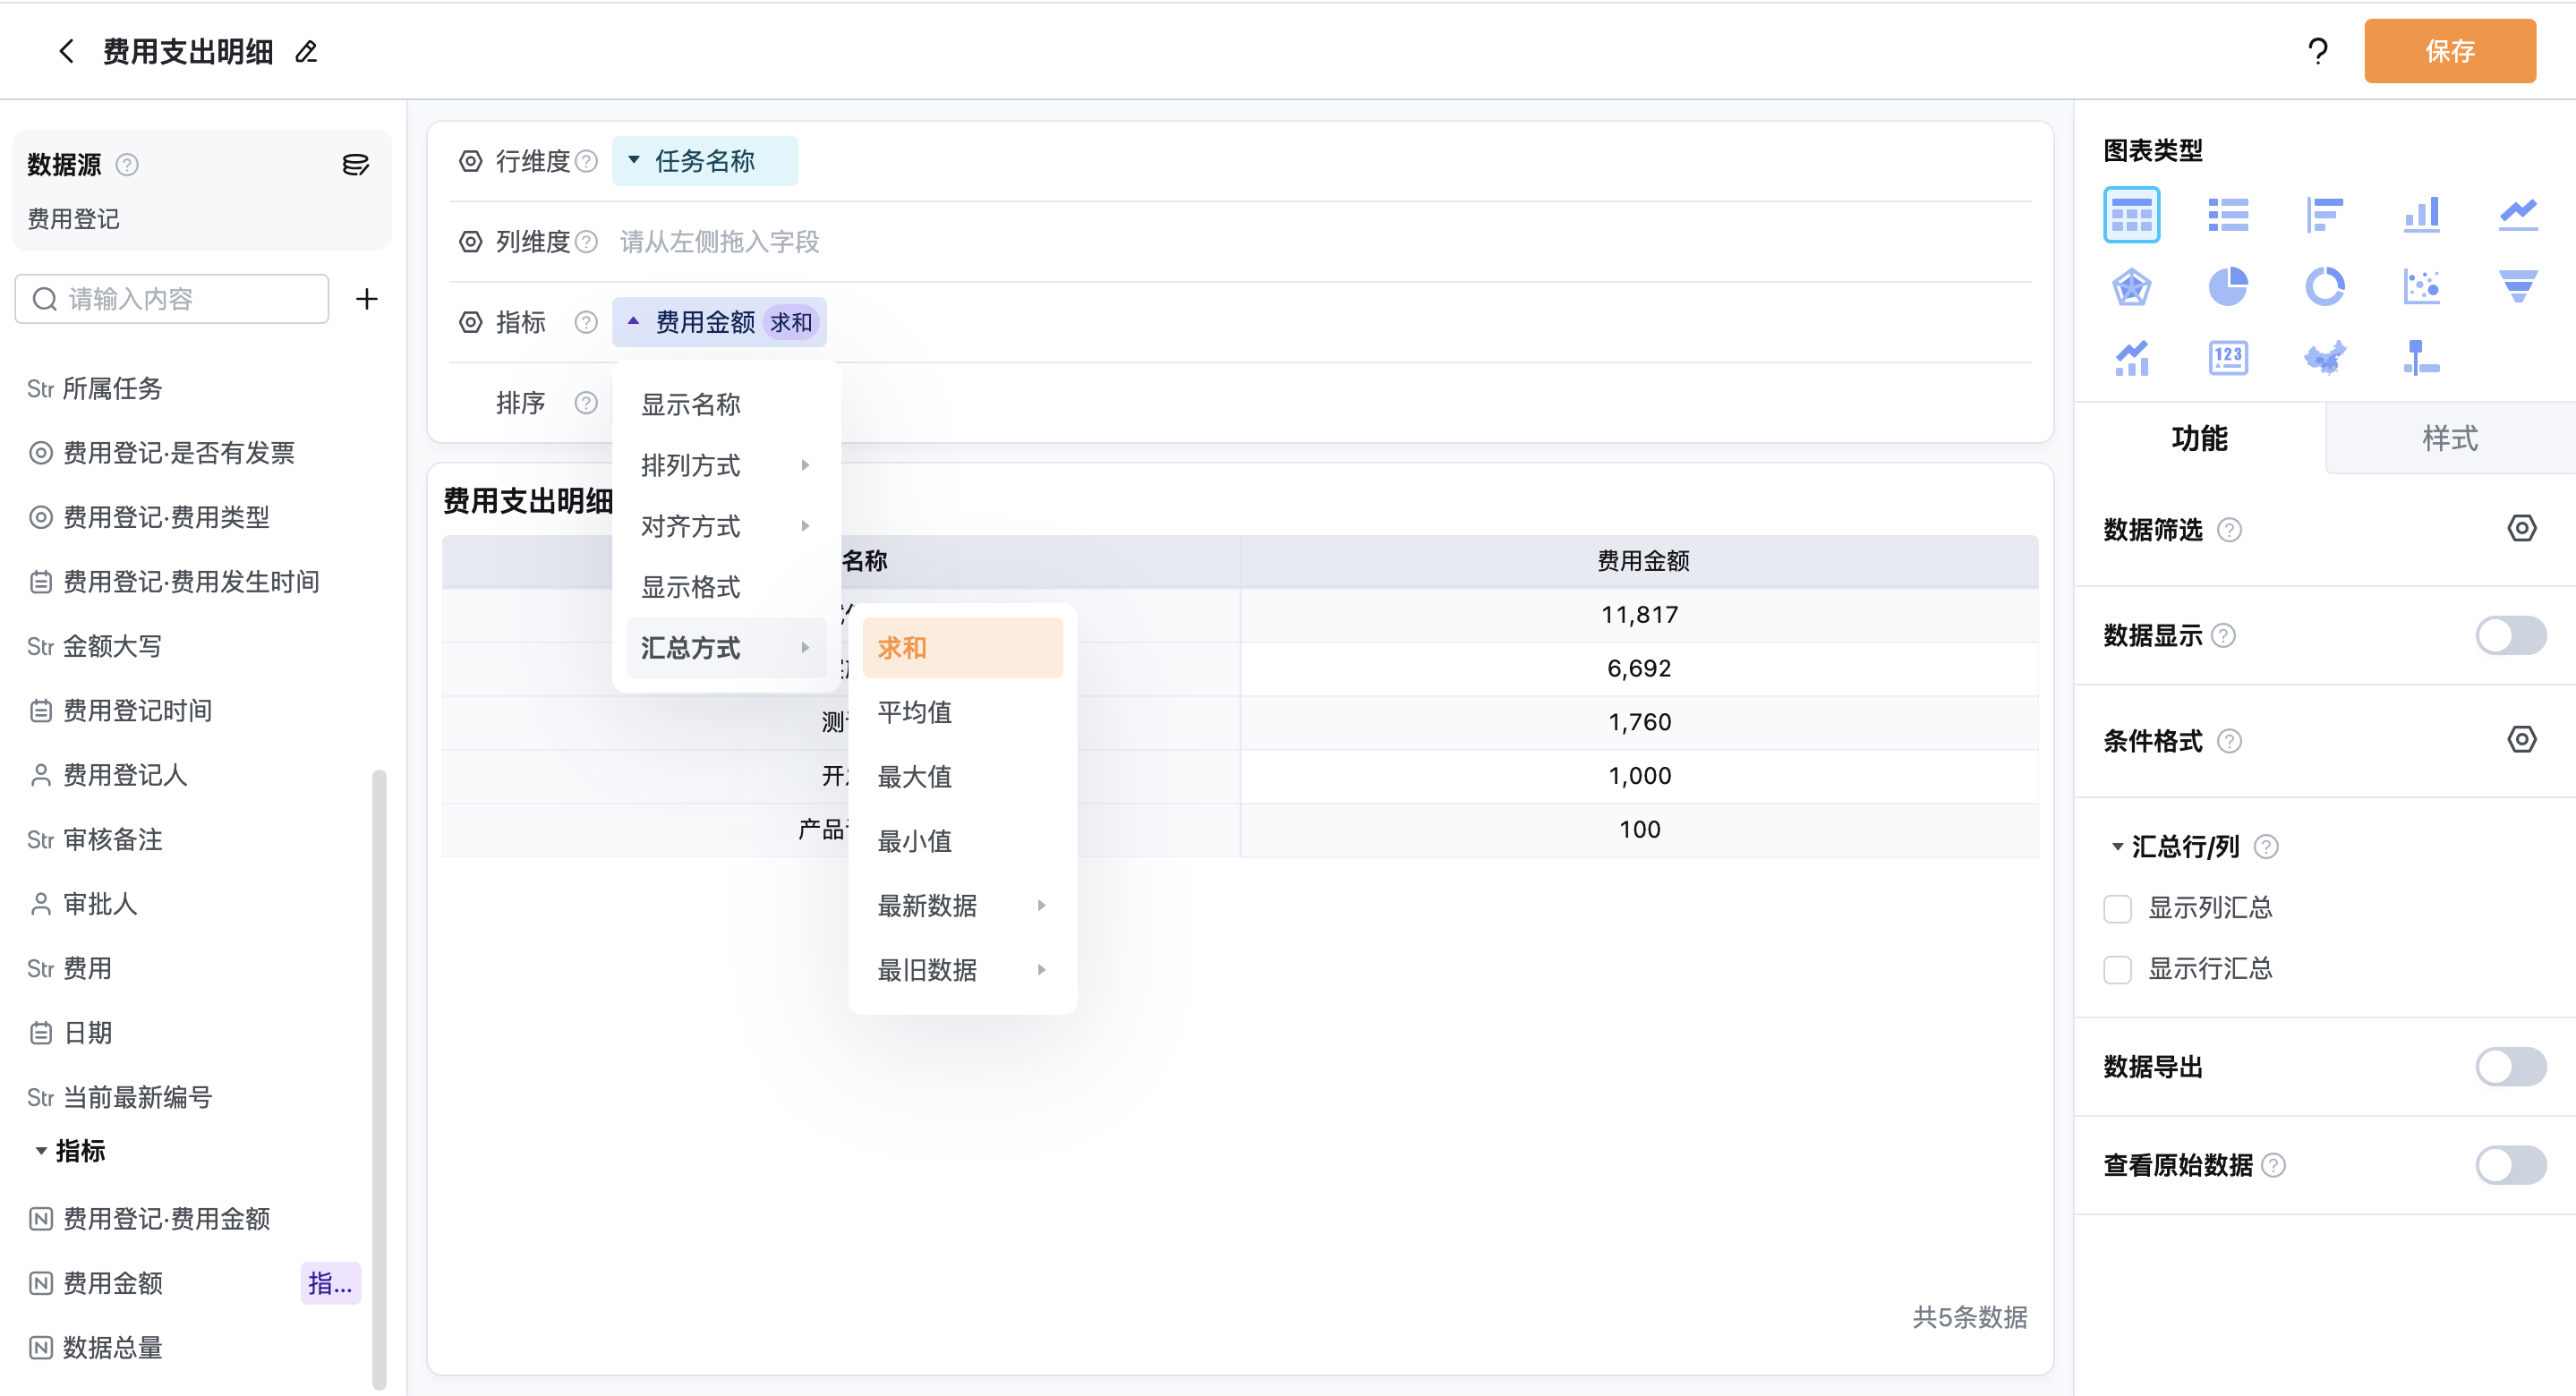The height and width of the screenshot is (1396, 2576).
Task: Select the column chart type
Action: [x=2421, y=214]
